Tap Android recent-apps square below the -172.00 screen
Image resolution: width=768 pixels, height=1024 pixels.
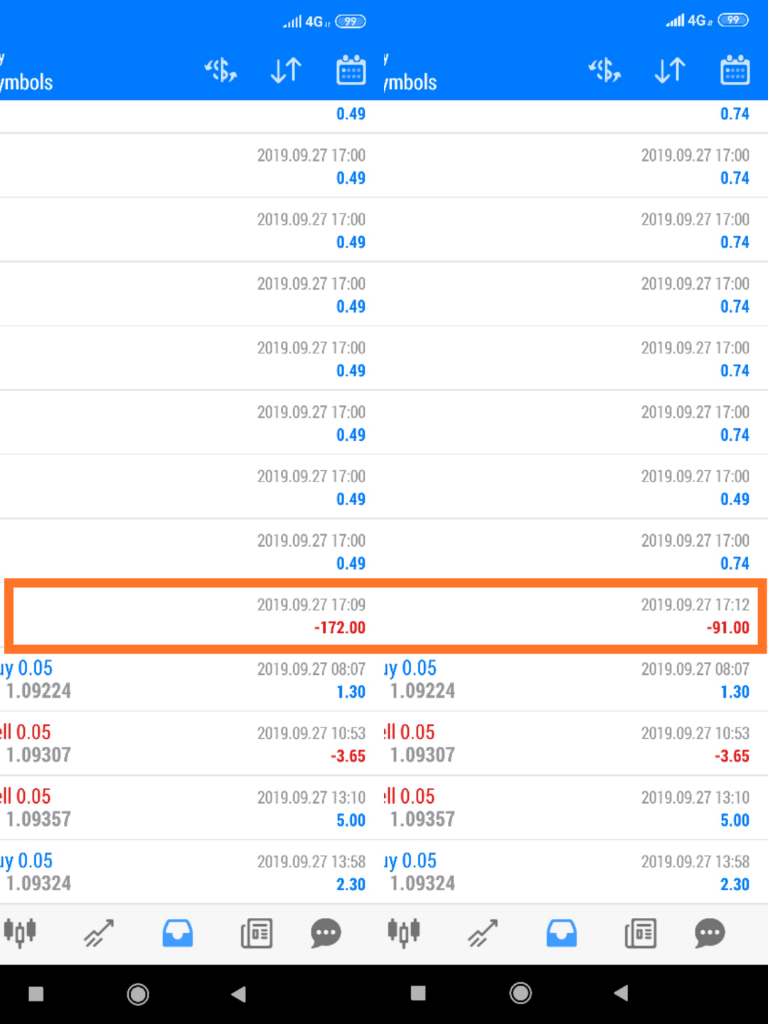click(x=36, y=994)
